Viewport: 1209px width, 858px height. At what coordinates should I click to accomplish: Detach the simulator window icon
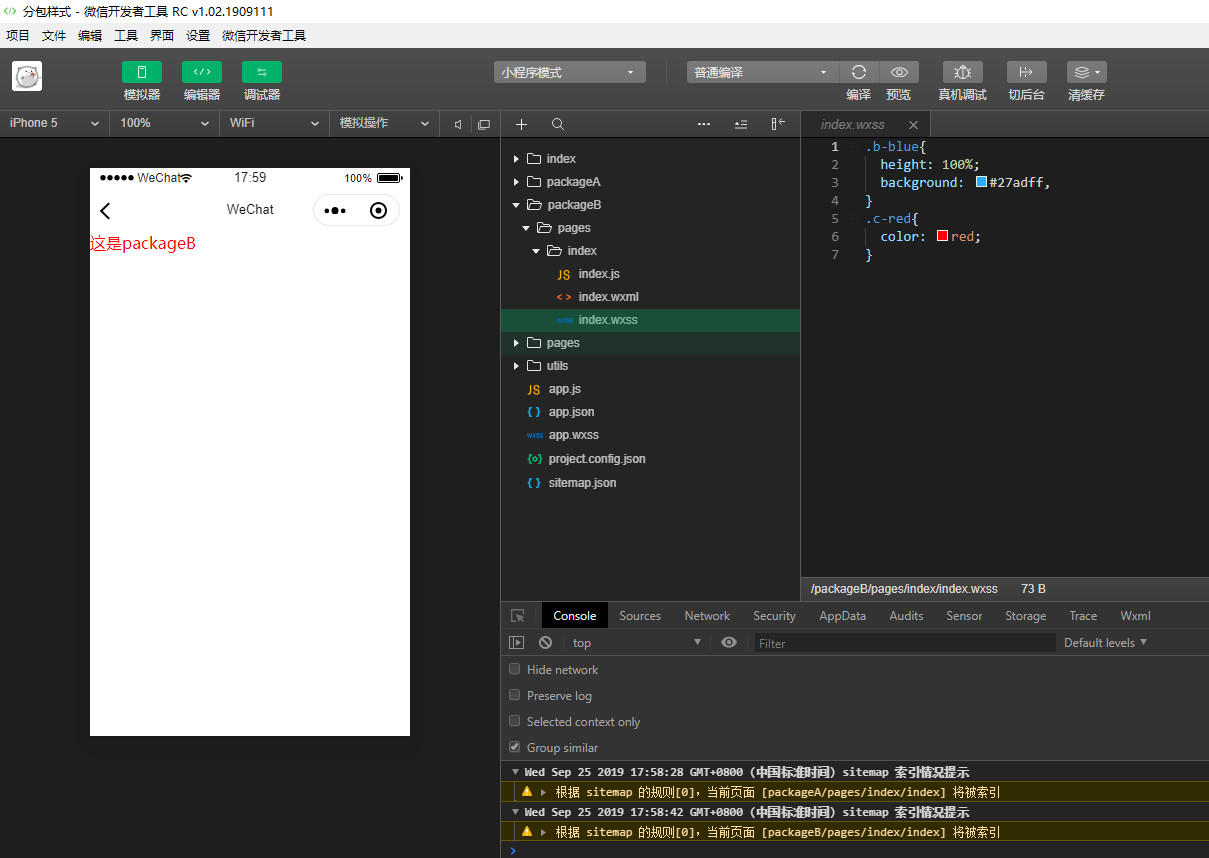484,124
